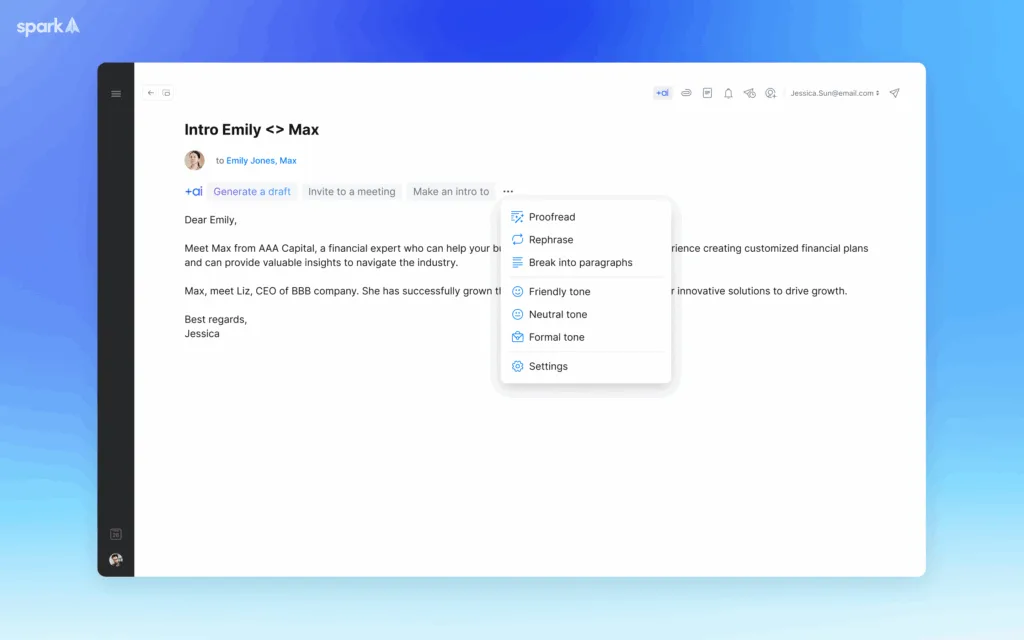Activate the +AI assistant in the toolbar
Screen dimensions: 1024x640
click(662, 92)
